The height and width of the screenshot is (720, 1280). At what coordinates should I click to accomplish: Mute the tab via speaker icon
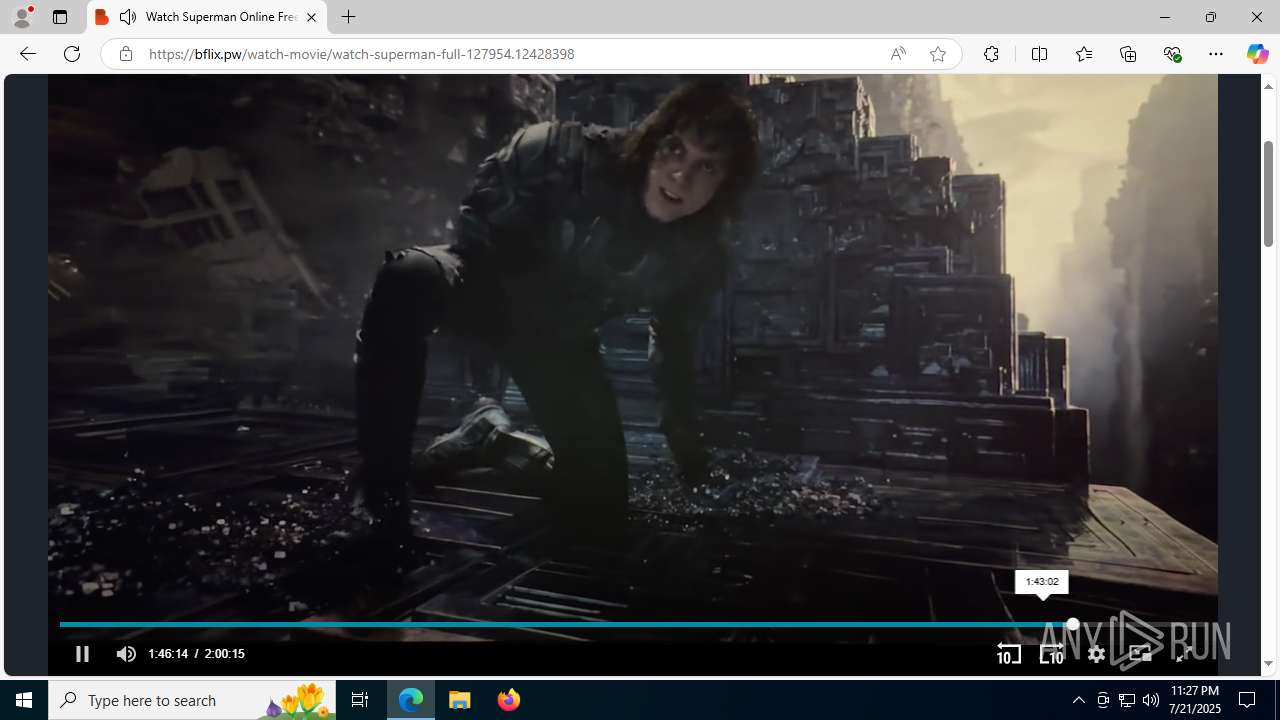point(127,17)
